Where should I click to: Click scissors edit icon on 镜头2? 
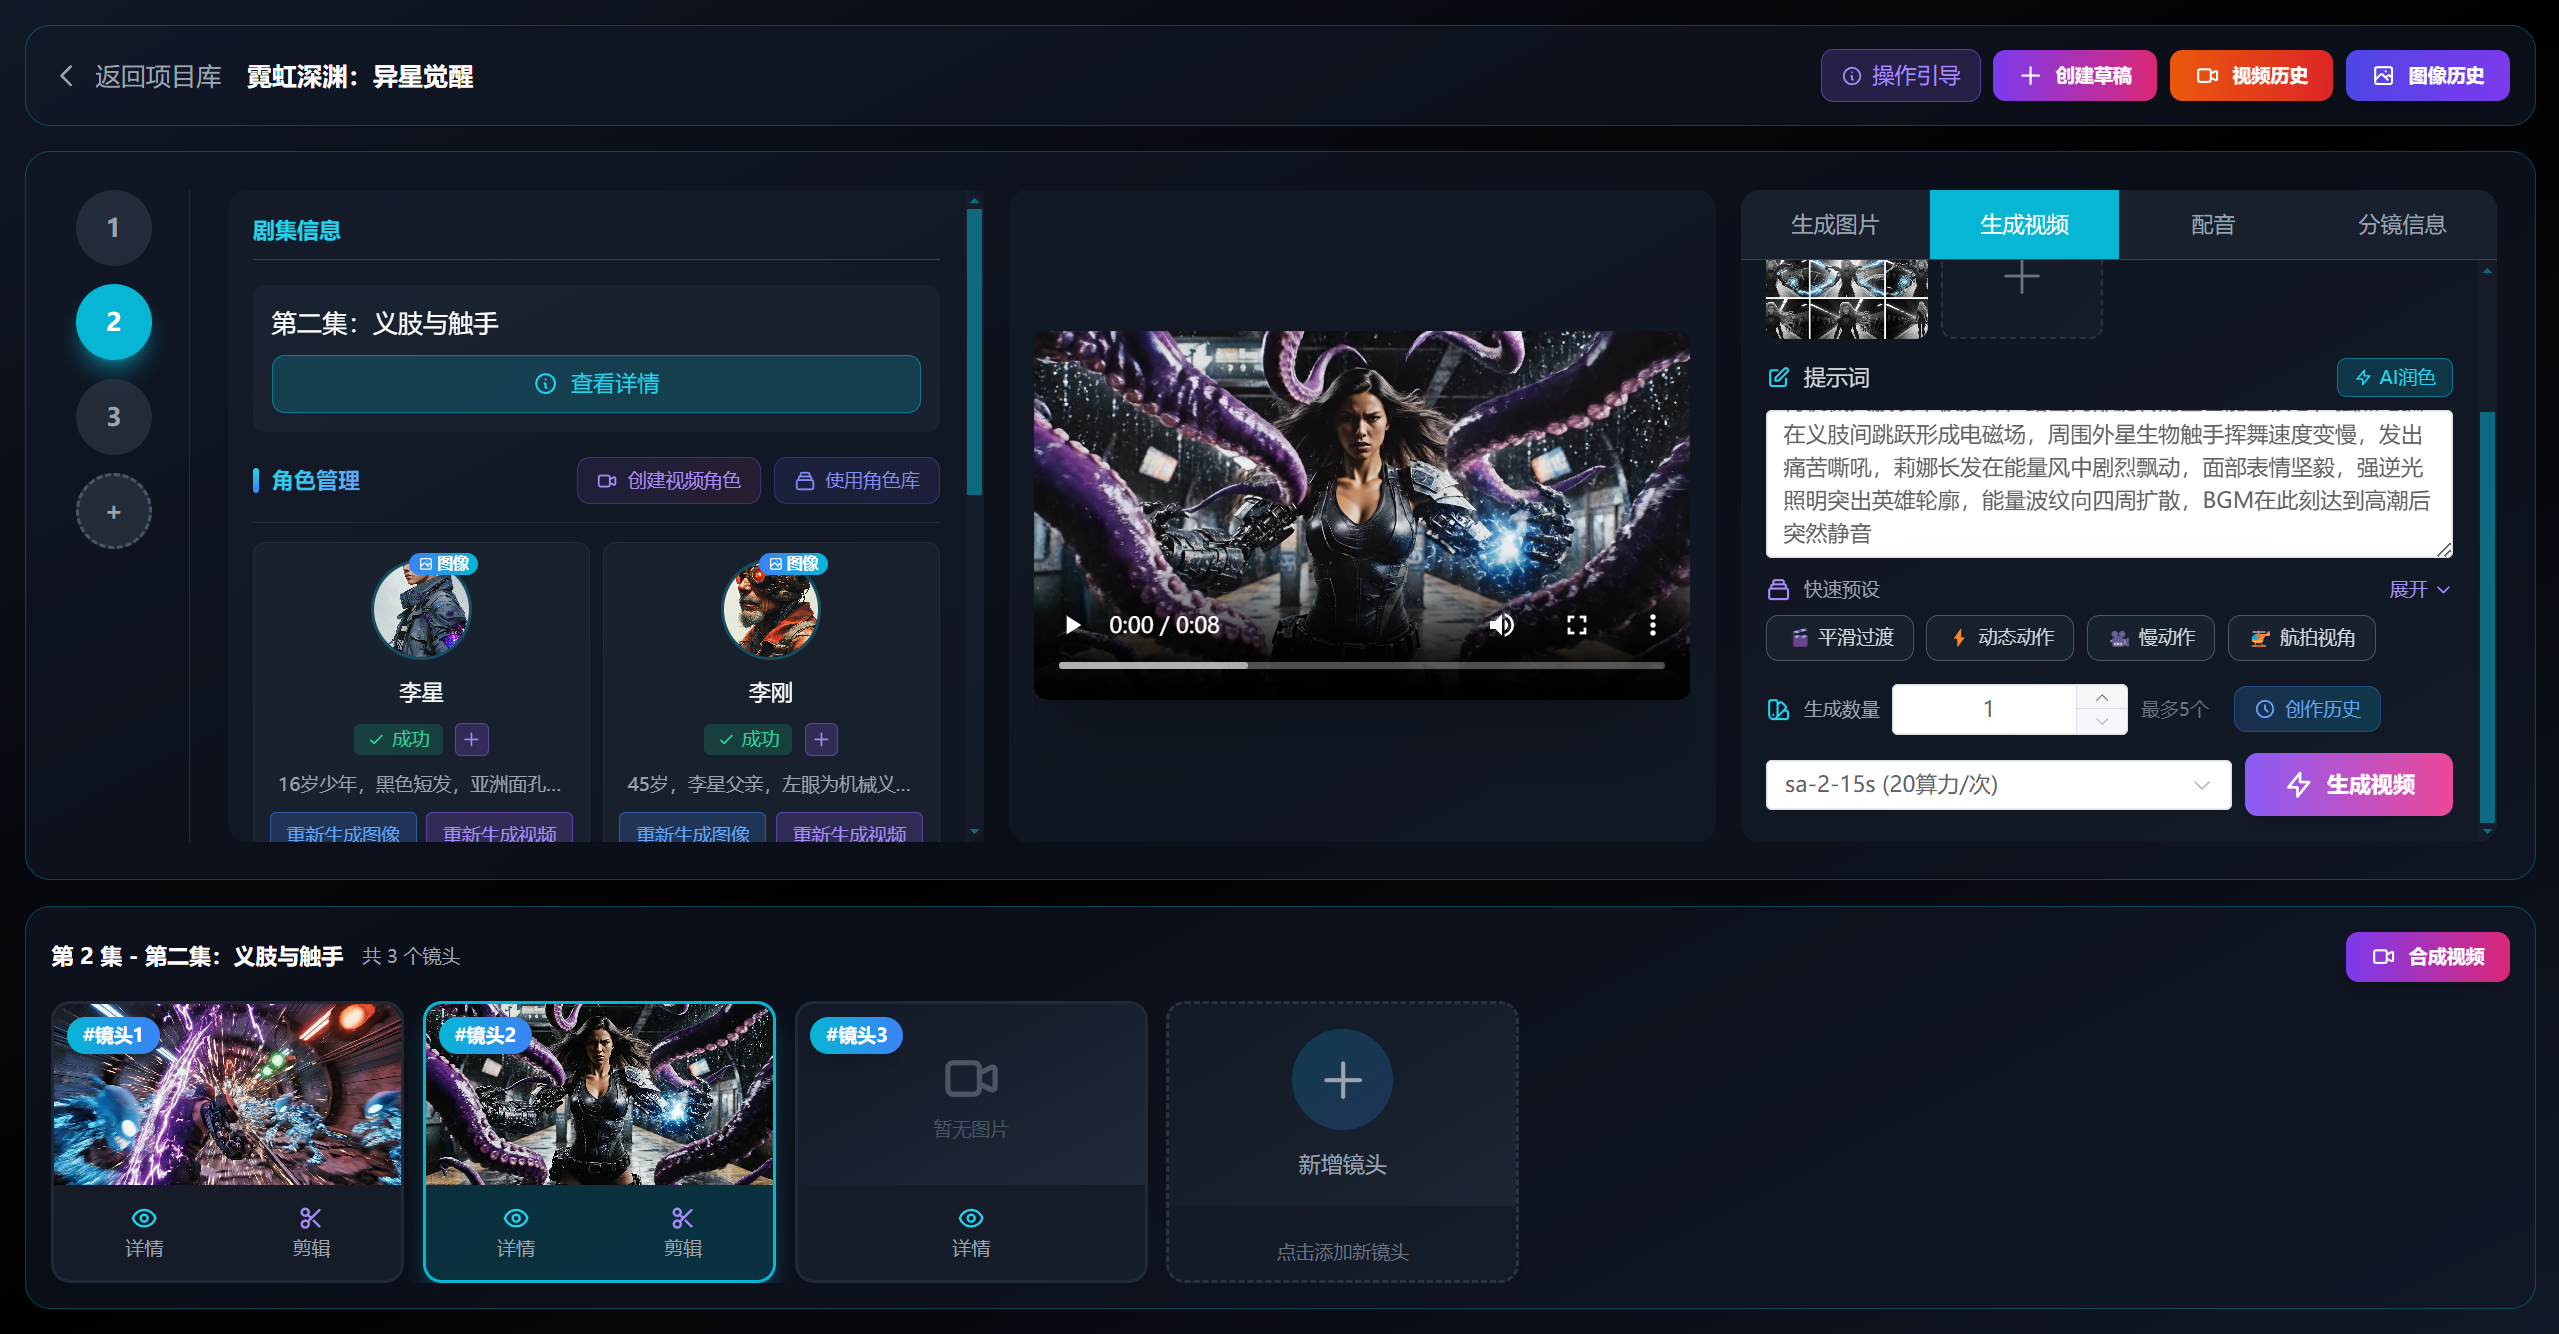682,1218
